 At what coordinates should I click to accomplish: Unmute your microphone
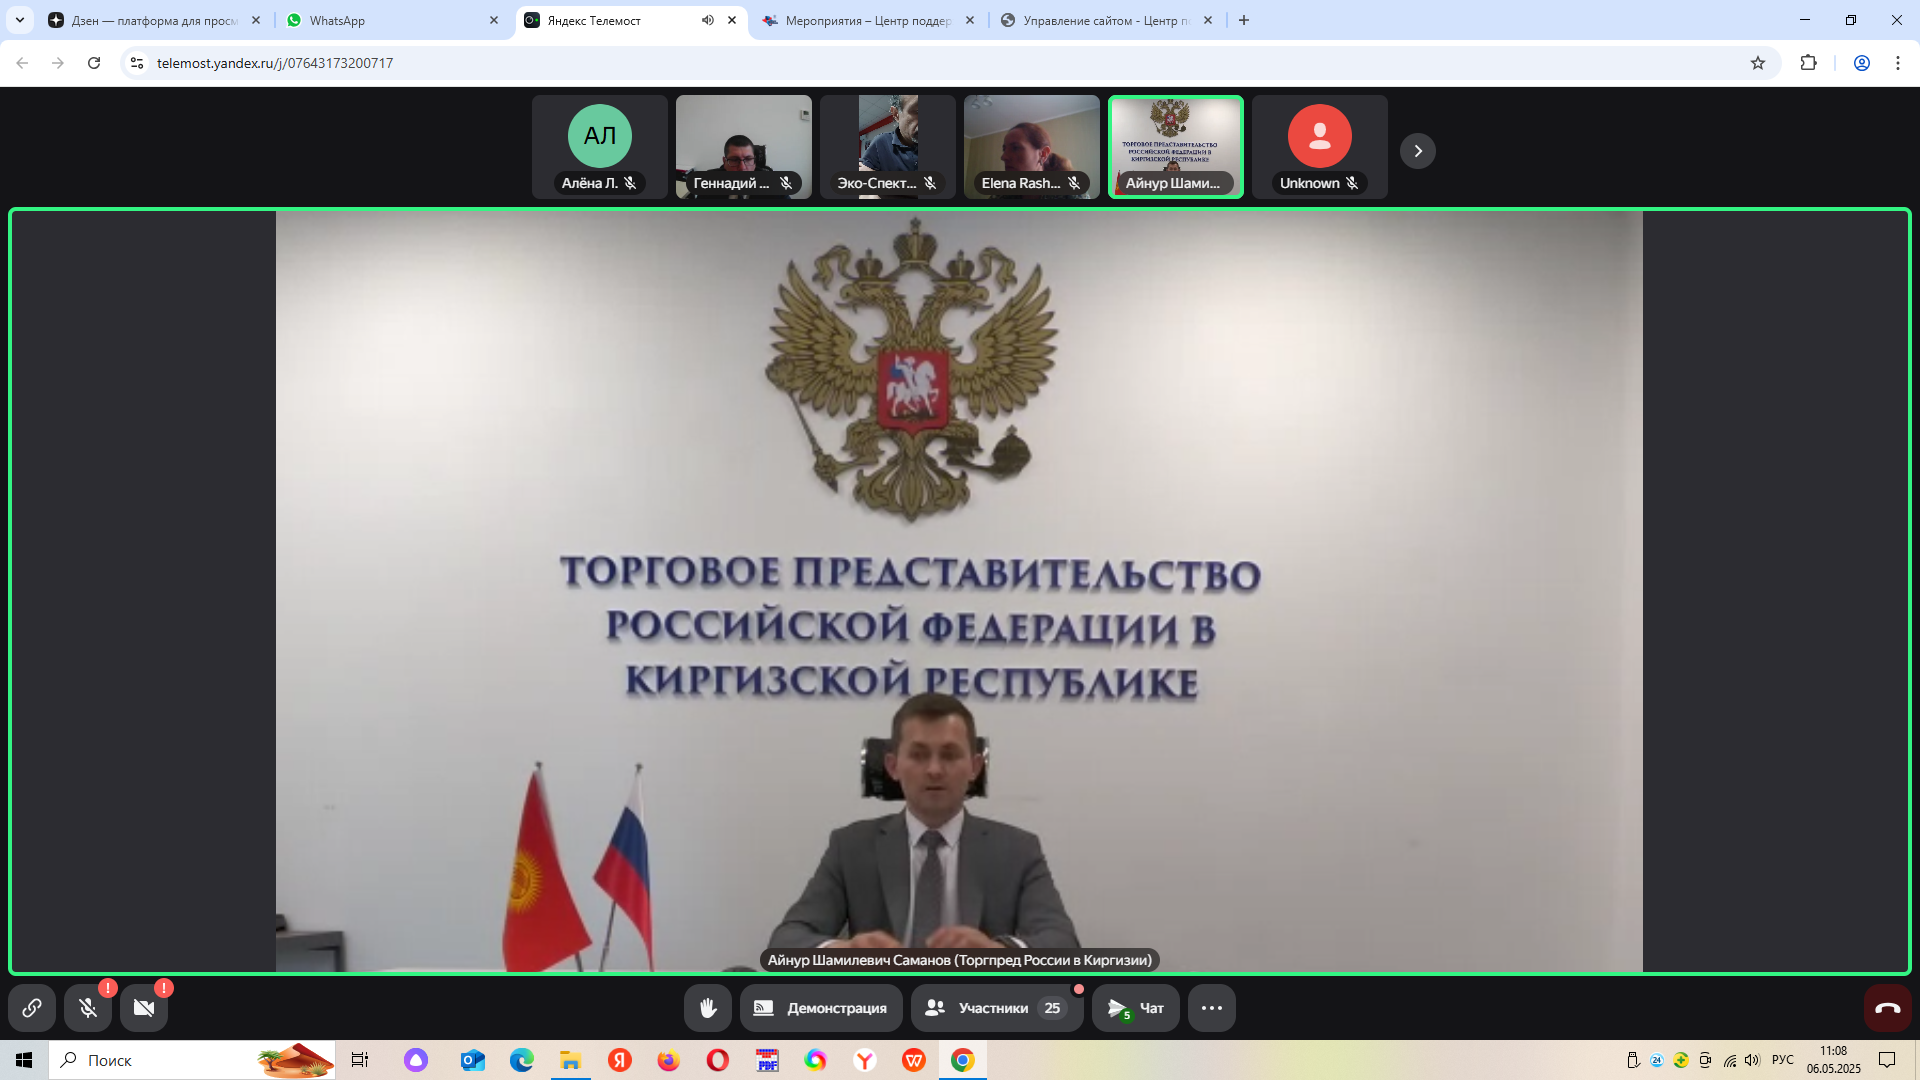pyautogui.click(x=88, y=1008)
